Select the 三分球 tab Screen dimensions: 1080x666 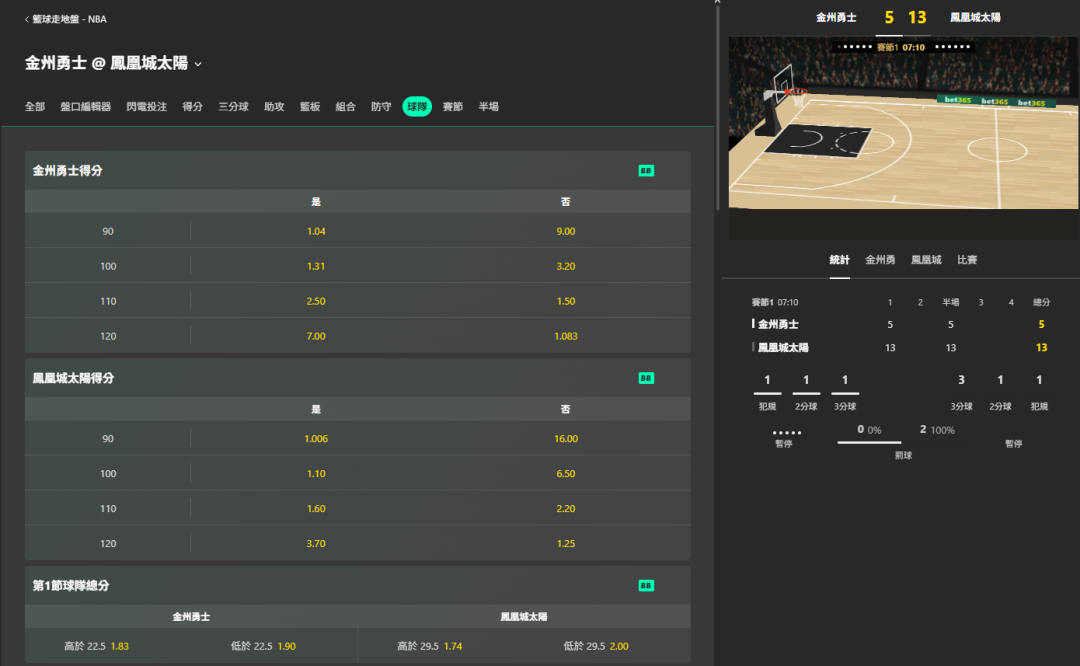click(233, 107)
